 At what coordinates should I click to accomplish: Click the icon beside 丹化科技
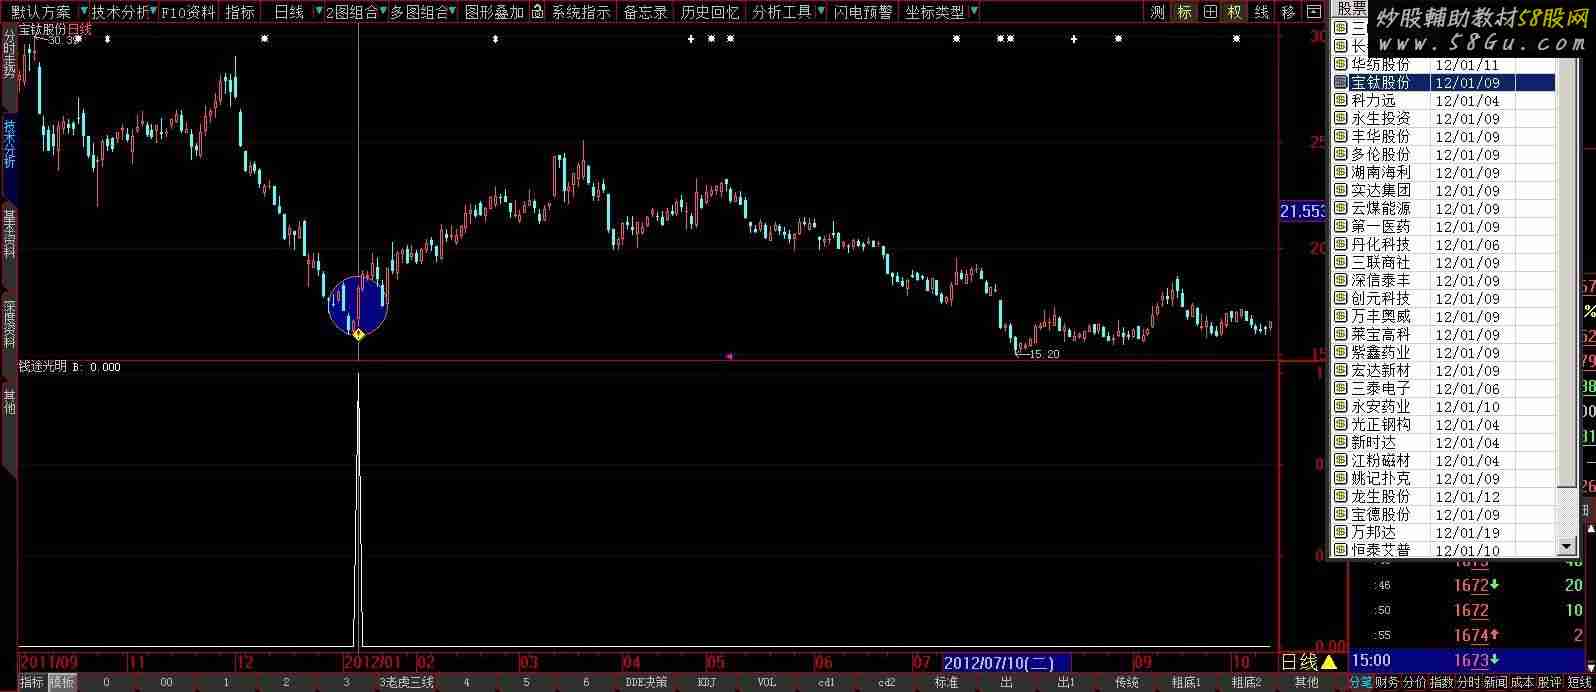pyautogui.click(x=1341, y=245)
